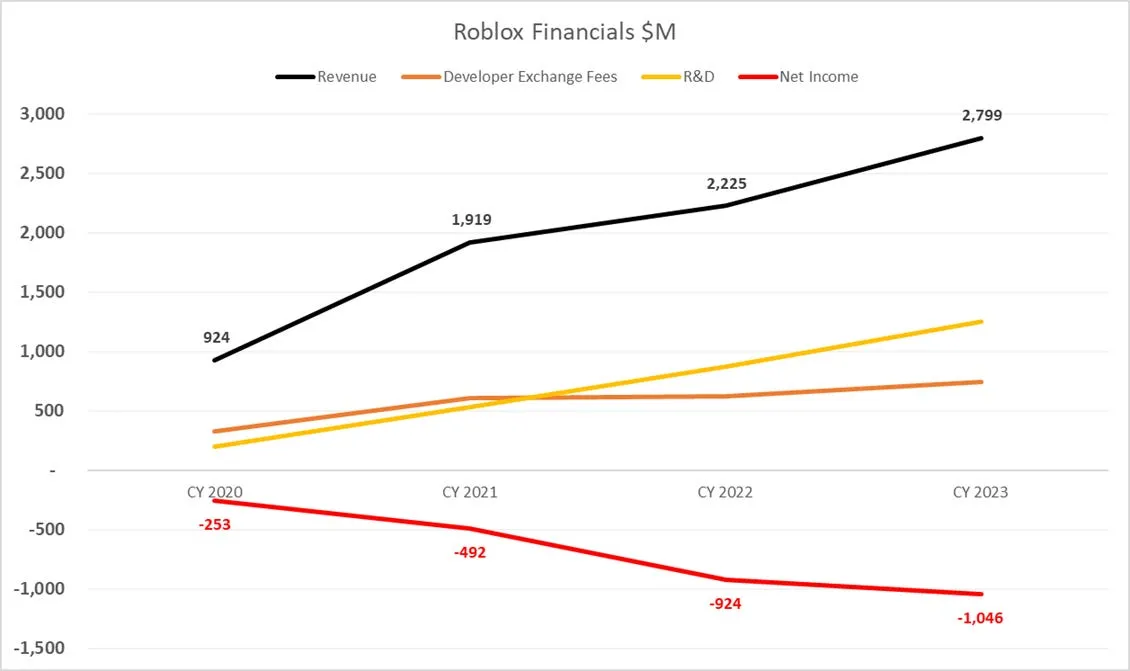Select the Net Income legend entry
Screen dimensions: 1130x671
(x=818, y=77)
